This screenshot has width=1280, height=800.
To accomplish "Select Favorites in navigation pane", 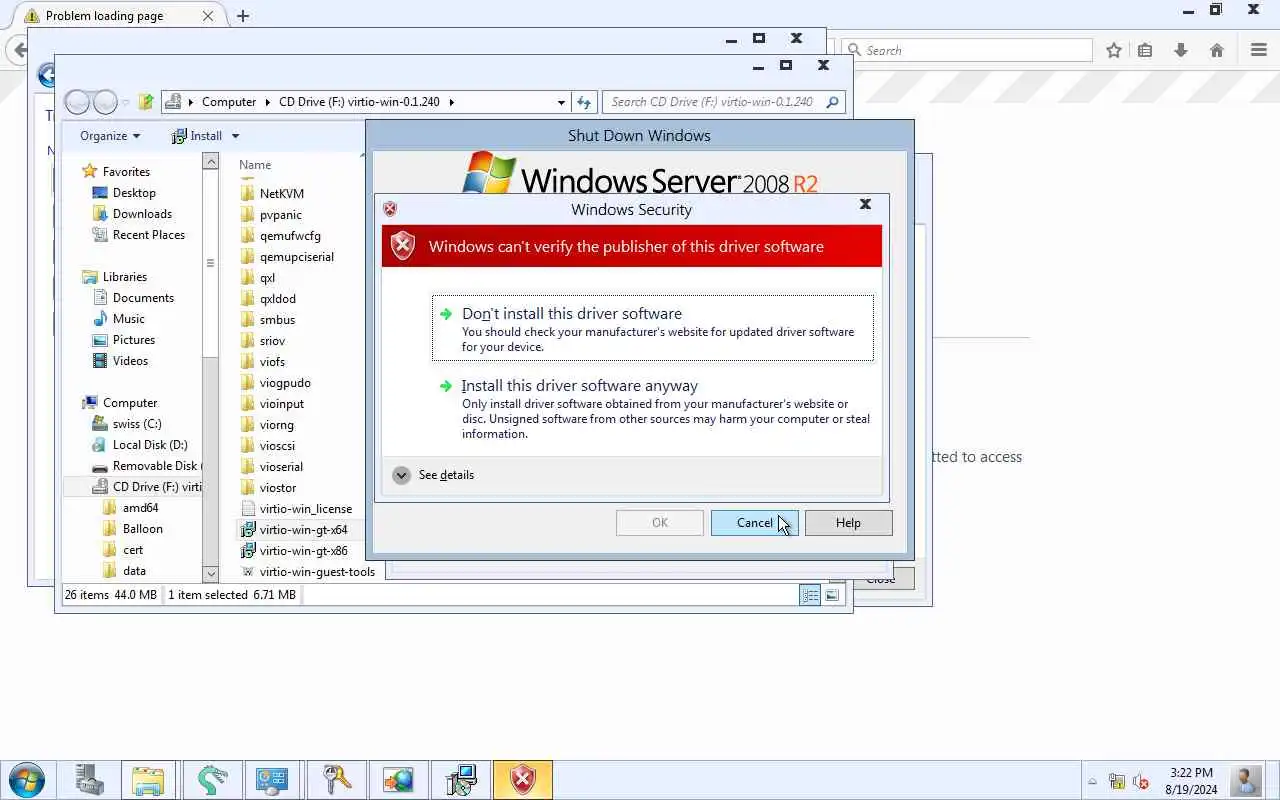I will coord(126,172).
